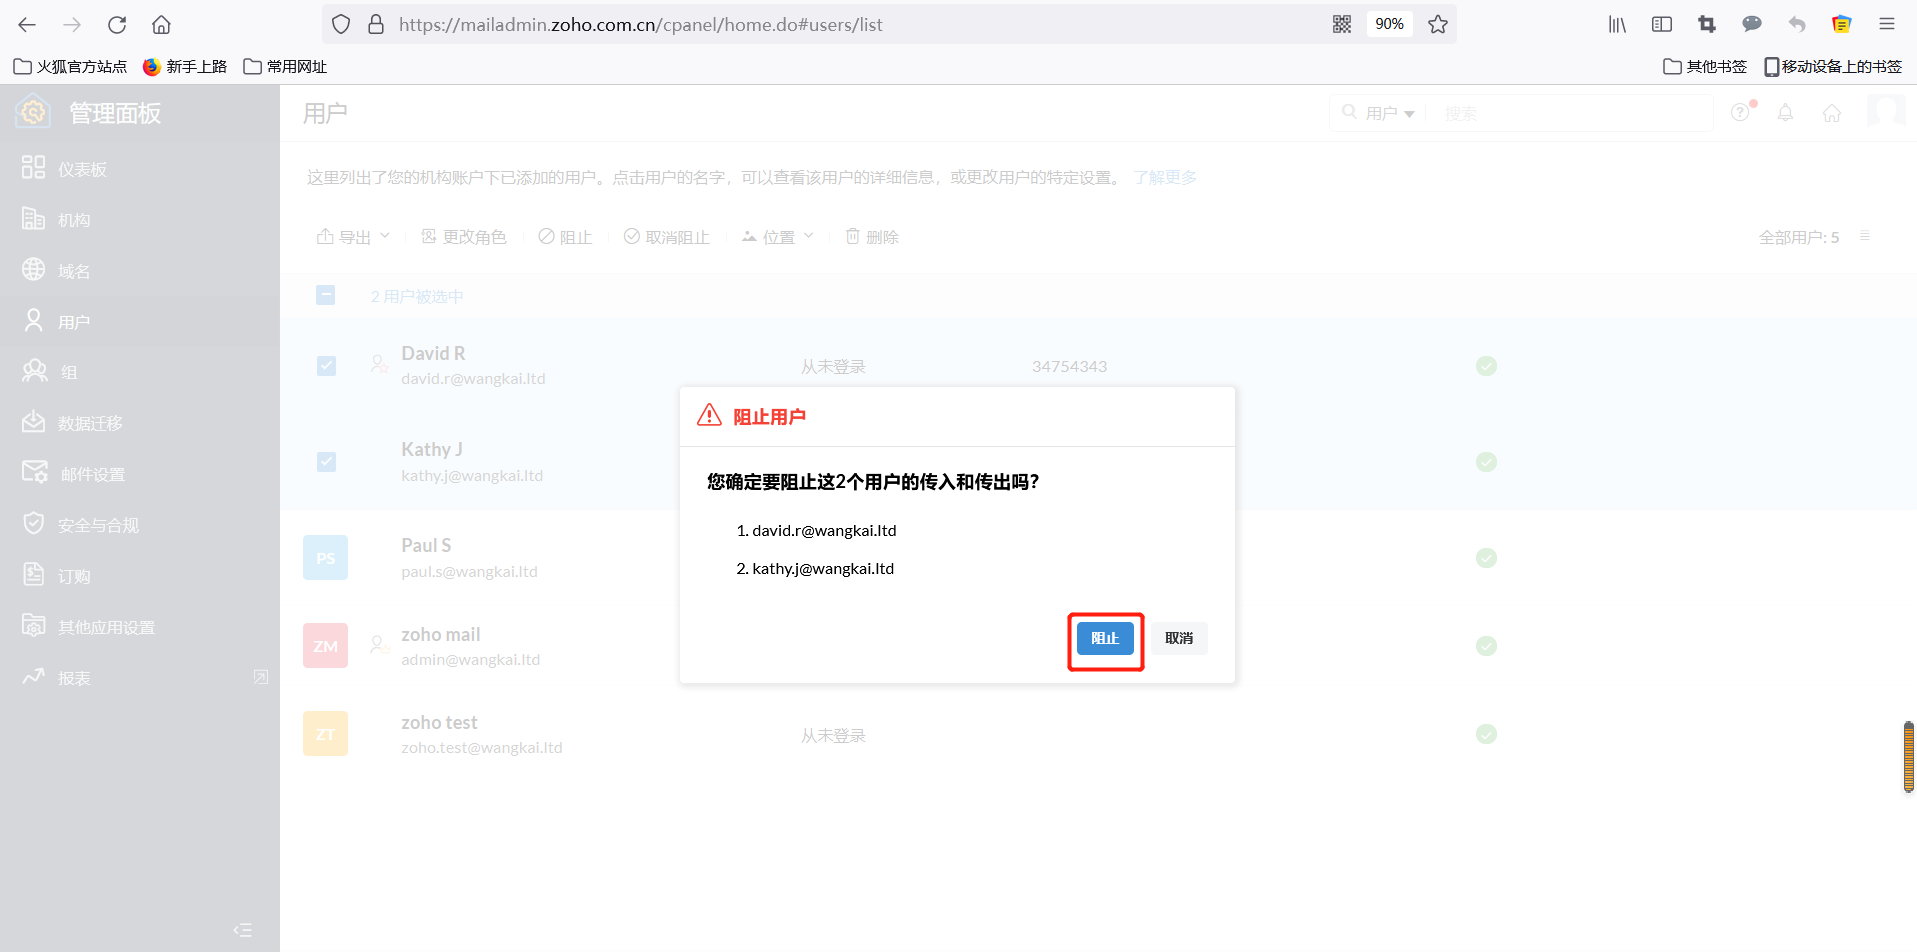Viewport: 1917px width, 952px height.
Task: Open 仪表板 in the sidebar
Action: (x=82, y=169)
